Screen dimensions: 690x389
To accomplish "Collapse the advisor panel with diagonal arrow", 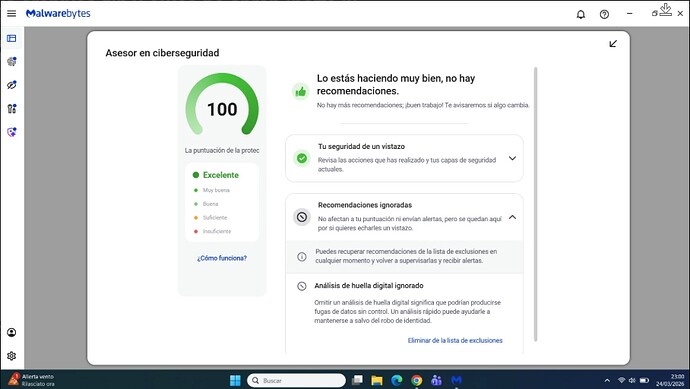I will (x=613, y=44).
